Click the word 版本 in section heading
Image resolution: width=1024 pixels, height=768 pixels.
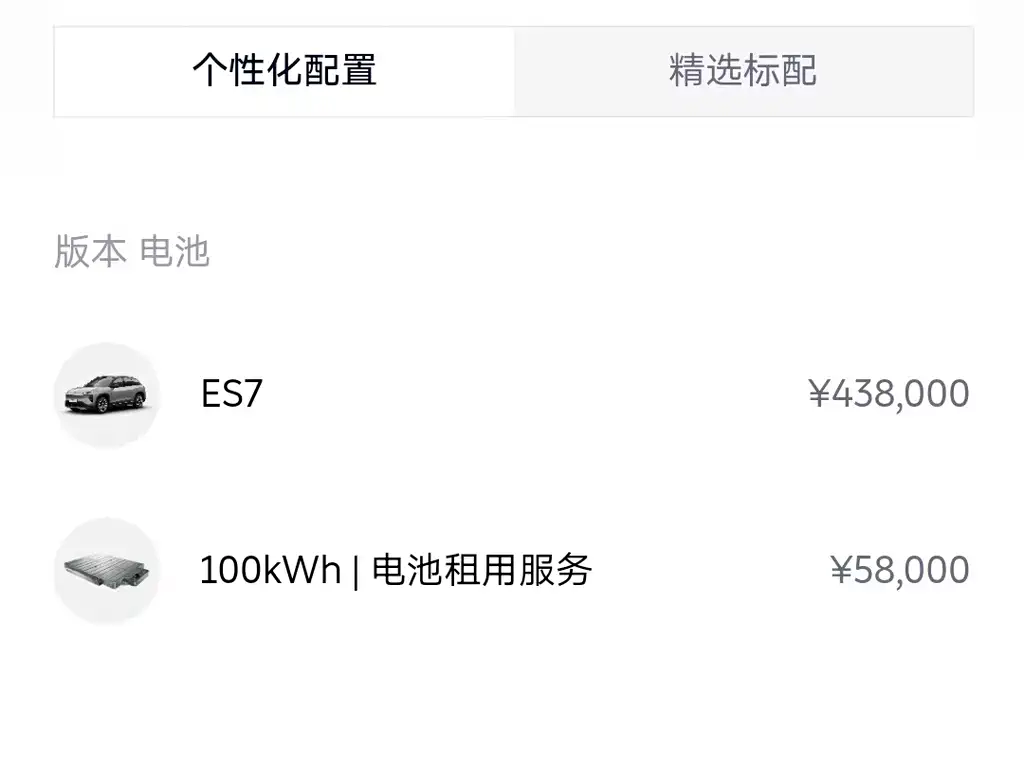point(90,251)
